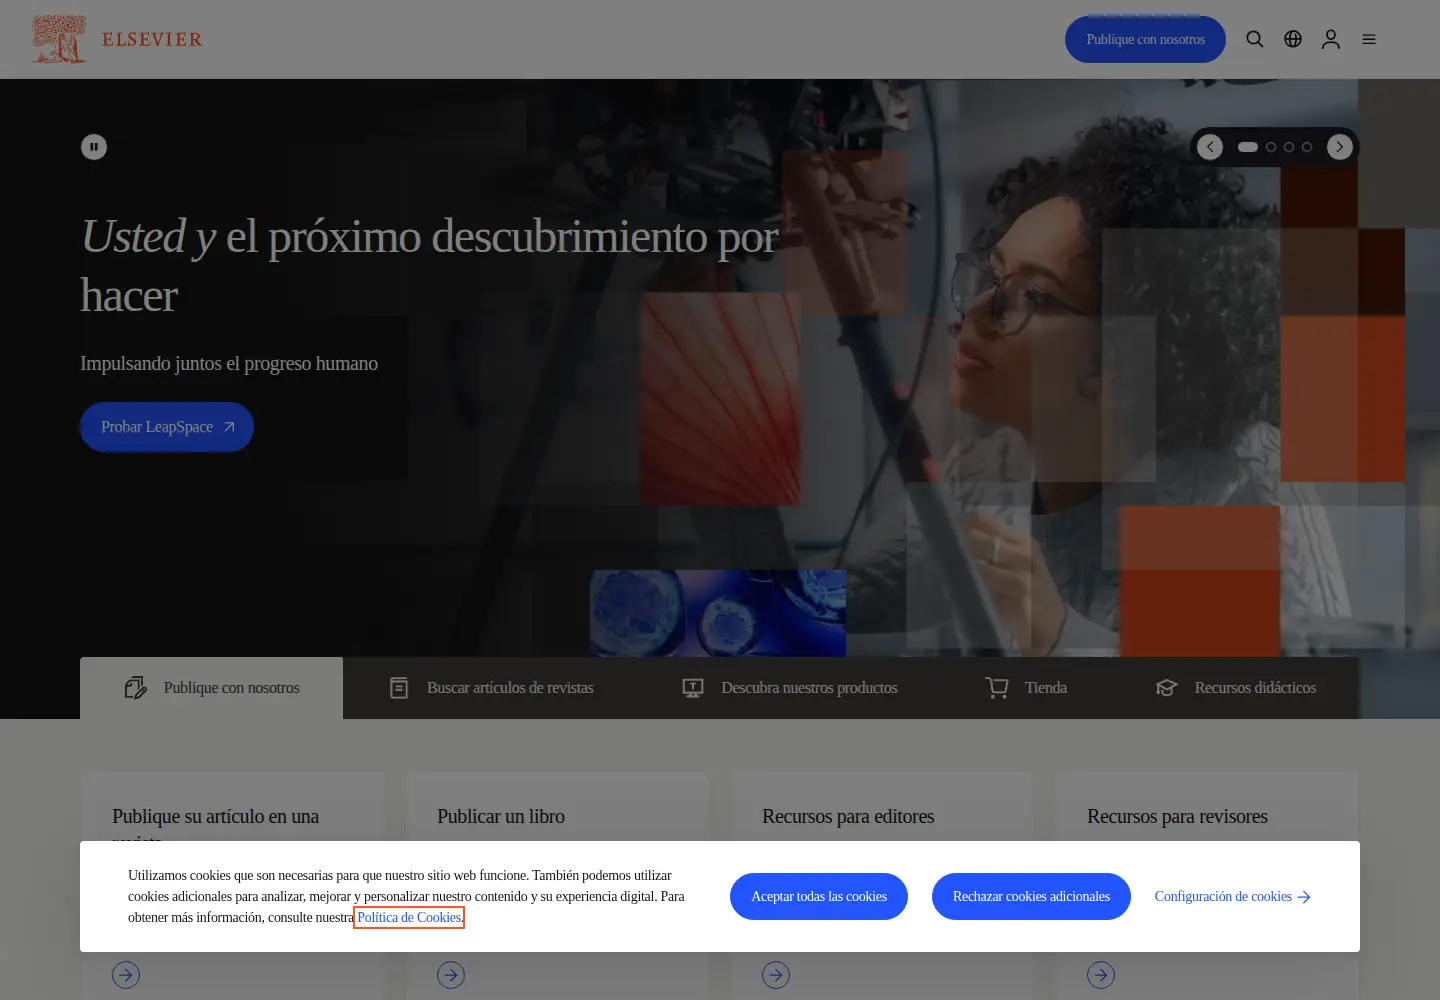Click arrow icon under Publique su artículo card
The width and height of the screenshot is (1440, 1000).
126,975
